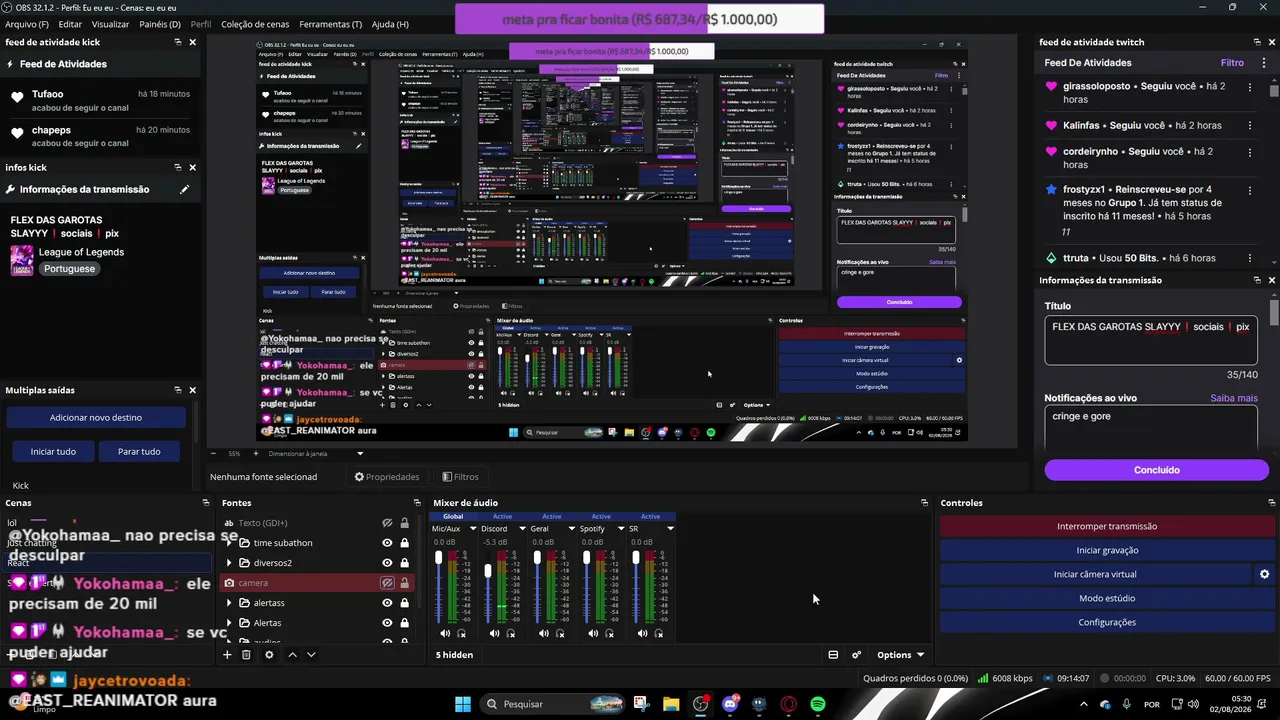Mute the Discord audio channel
This screenshot has width=1280, height=720.
[494, 633]
